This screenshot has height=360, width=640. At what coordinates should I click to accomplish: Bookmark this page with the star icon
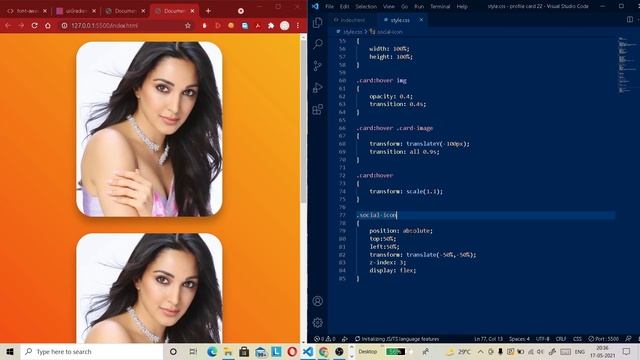click(188, 25)
